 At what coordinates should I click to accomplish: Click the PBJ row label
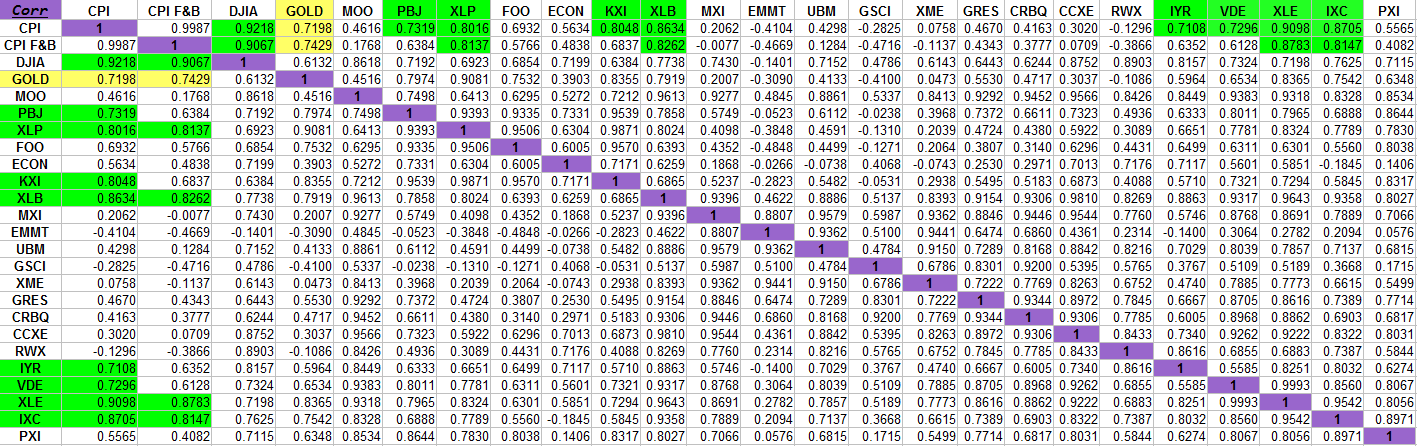tap(30, 113)
